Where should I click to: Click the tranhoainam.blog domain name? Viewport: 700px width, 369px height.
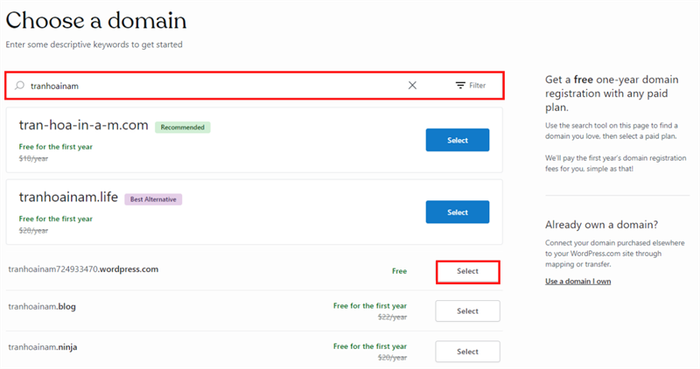(x=42, y=307)
